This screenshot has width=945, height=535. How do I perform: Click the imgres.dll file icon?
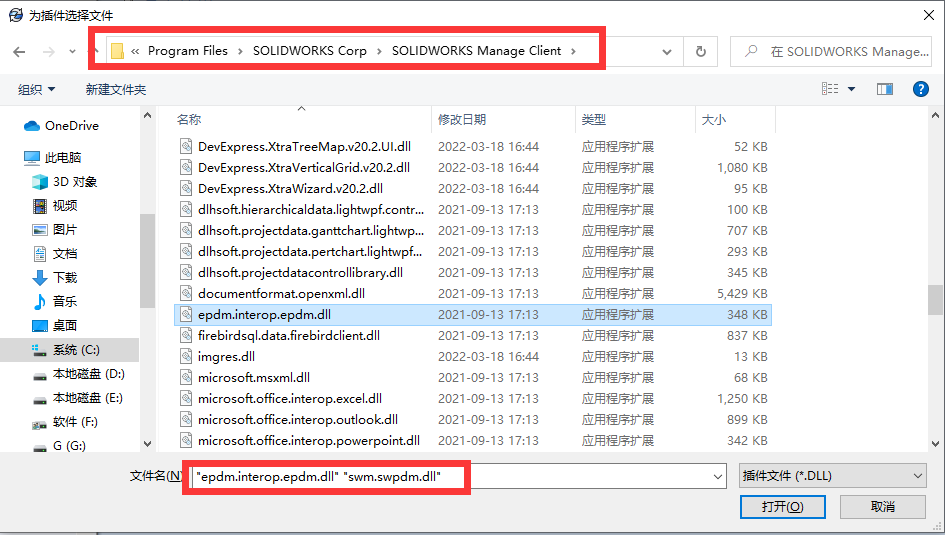(x=186, y=357)
